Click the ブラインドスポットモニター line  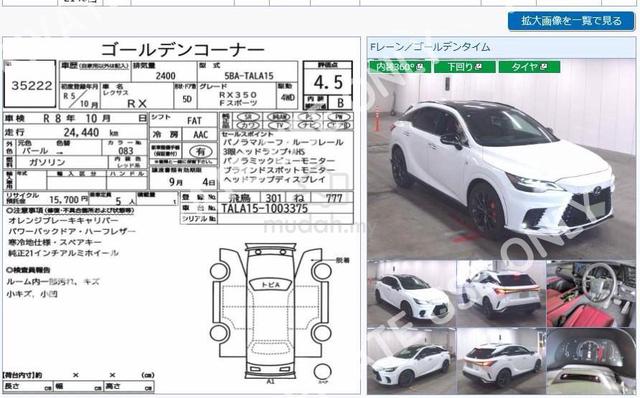coord(279,171)
